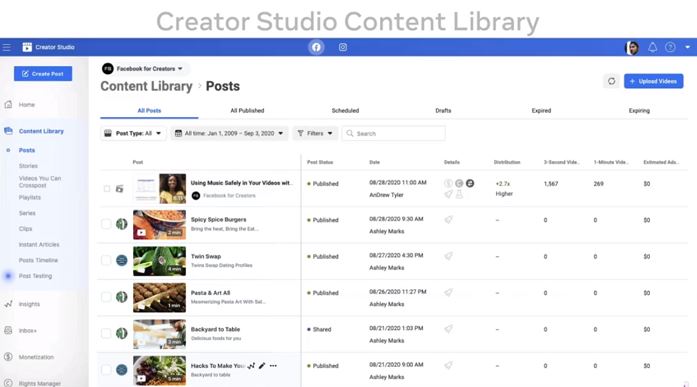Check the Pasta & Art All checkbox
The image size is (697, 387).
106,297
